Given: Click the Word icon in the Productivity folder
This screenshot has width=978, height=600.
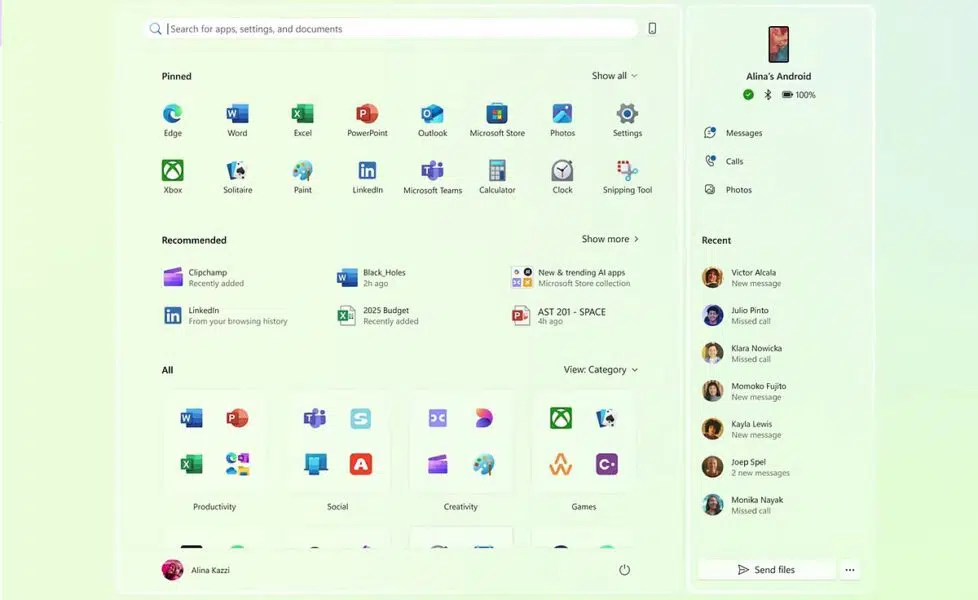Looking at the screenshot, I should tap(191, 418).
